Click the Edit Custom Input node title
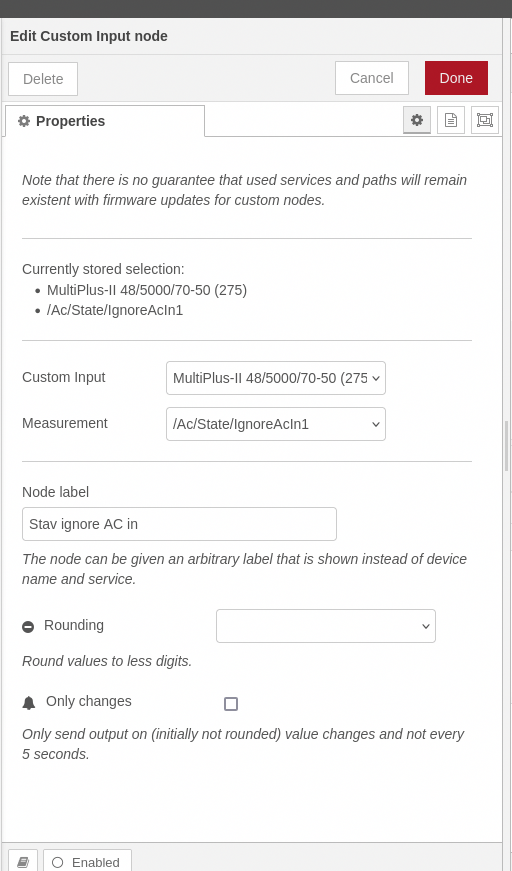 [x=89, y=36]
